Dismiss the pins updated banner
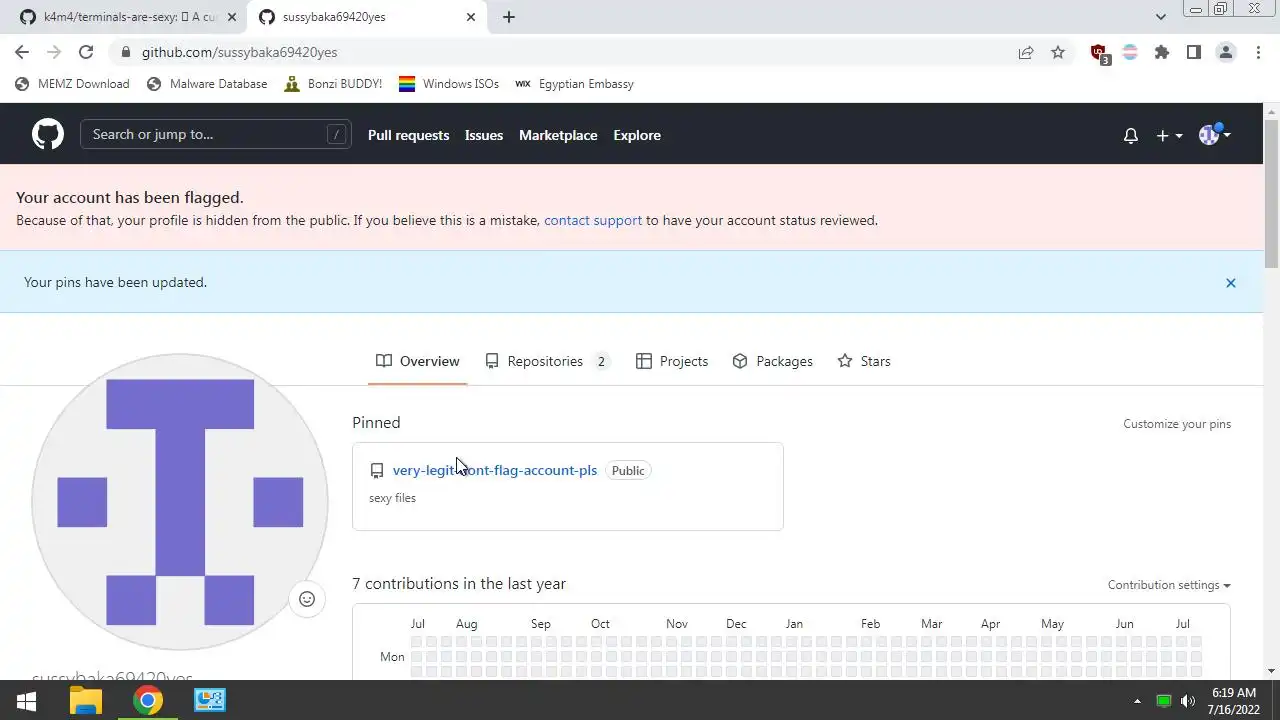The width and height of the screenshot is (1280, 720). tap(1231, 283)
